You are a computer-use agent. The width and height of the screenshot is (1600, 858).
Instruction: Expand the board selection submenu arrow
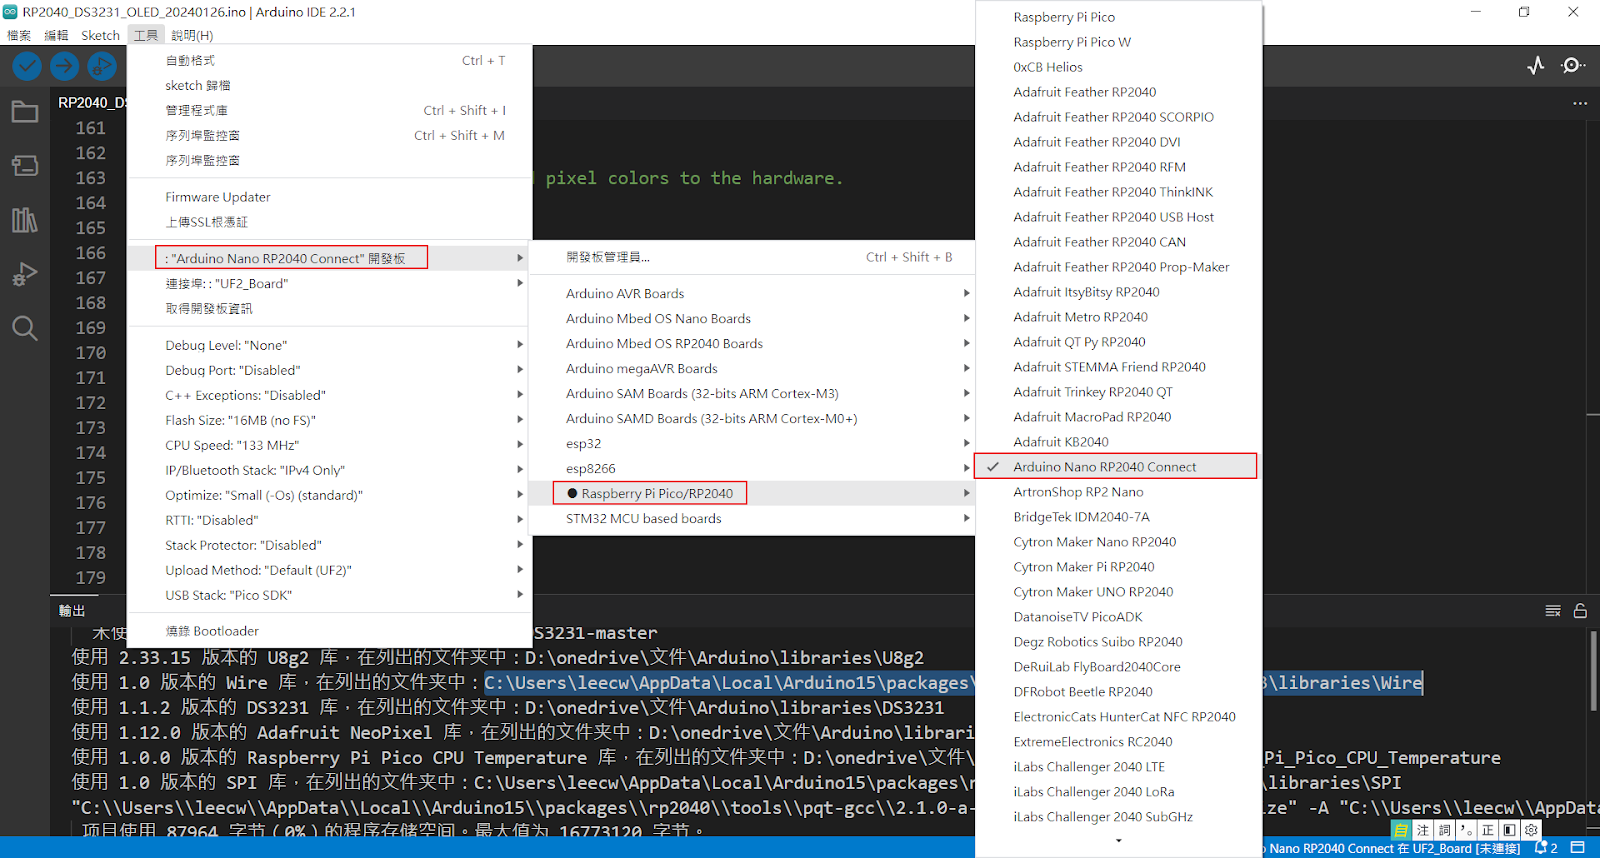pyautogui.click(x=520, y=258)
